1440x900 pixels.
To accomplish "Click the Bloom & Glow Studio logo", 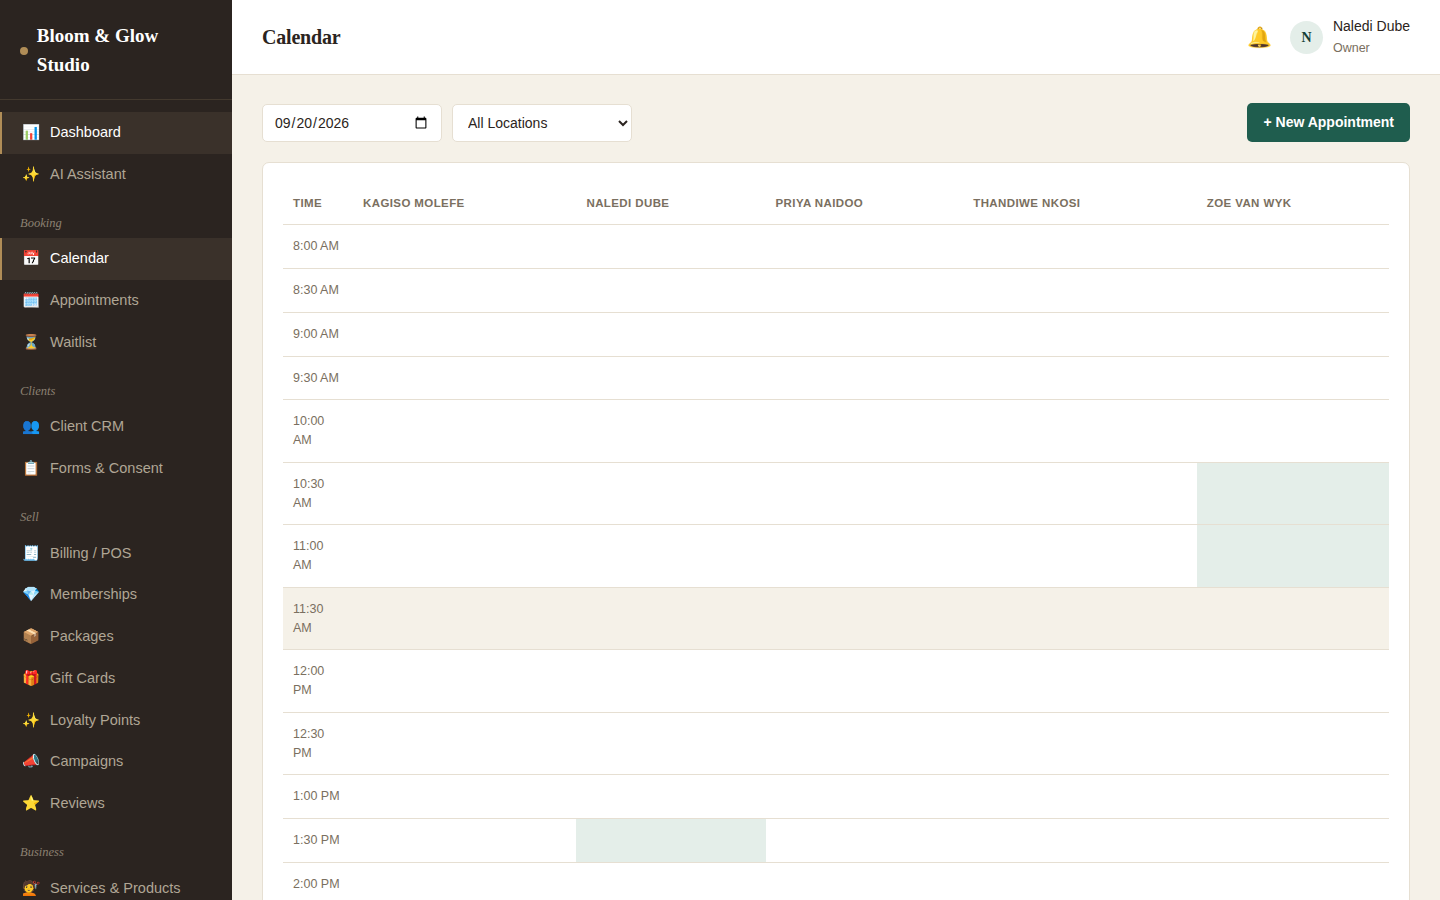I will coord(97,50).
